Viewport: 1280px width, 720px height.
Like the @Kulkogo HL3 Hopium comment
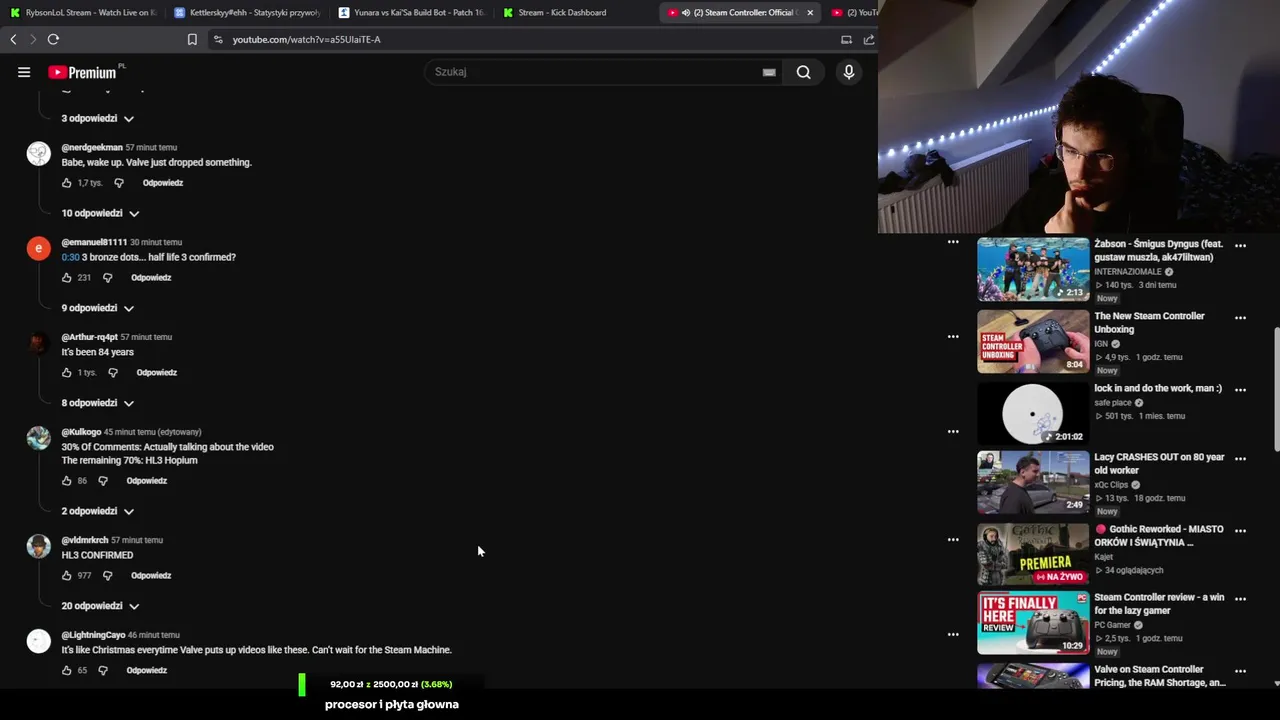(x=67, y=481)
